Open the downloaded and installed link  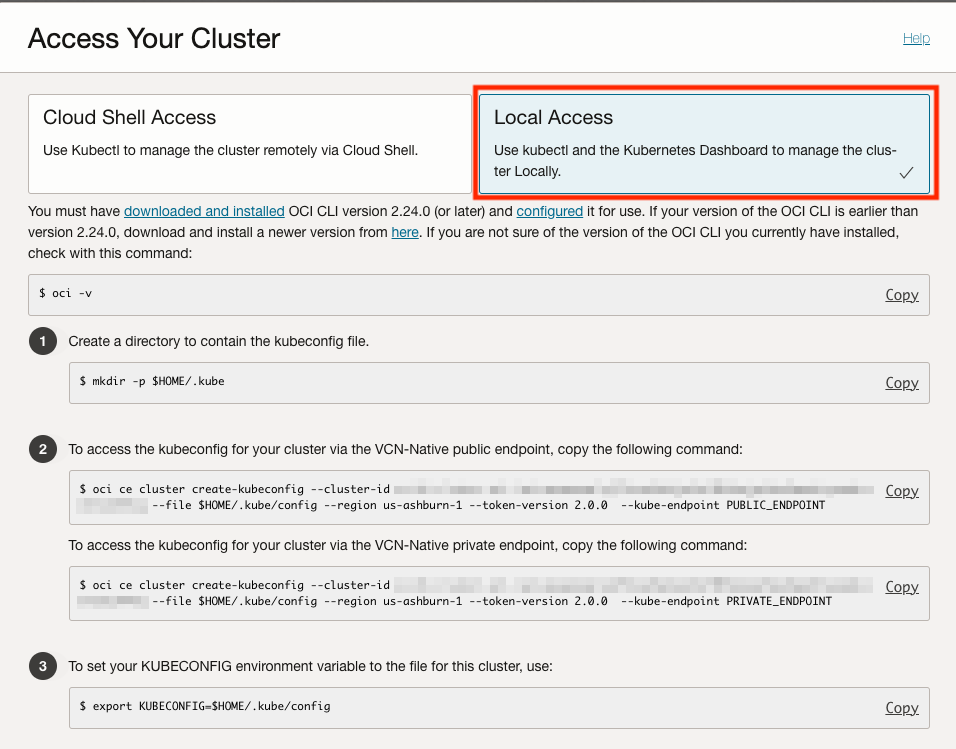click(204, 211)
